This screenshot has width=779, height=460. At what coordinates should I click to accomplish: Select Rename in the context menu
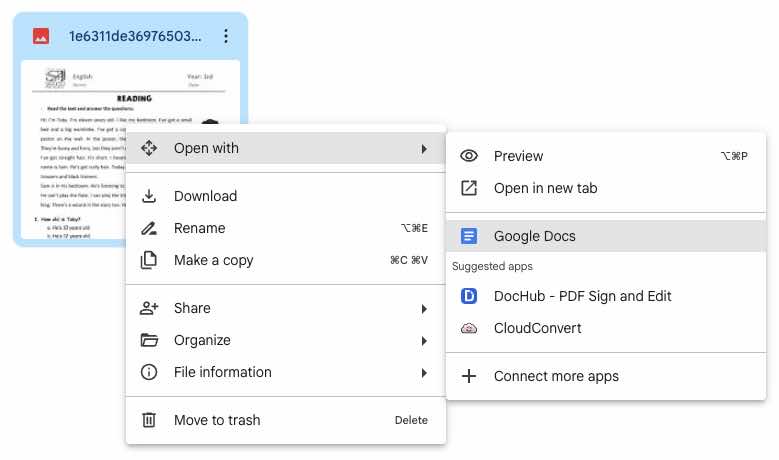286,229
